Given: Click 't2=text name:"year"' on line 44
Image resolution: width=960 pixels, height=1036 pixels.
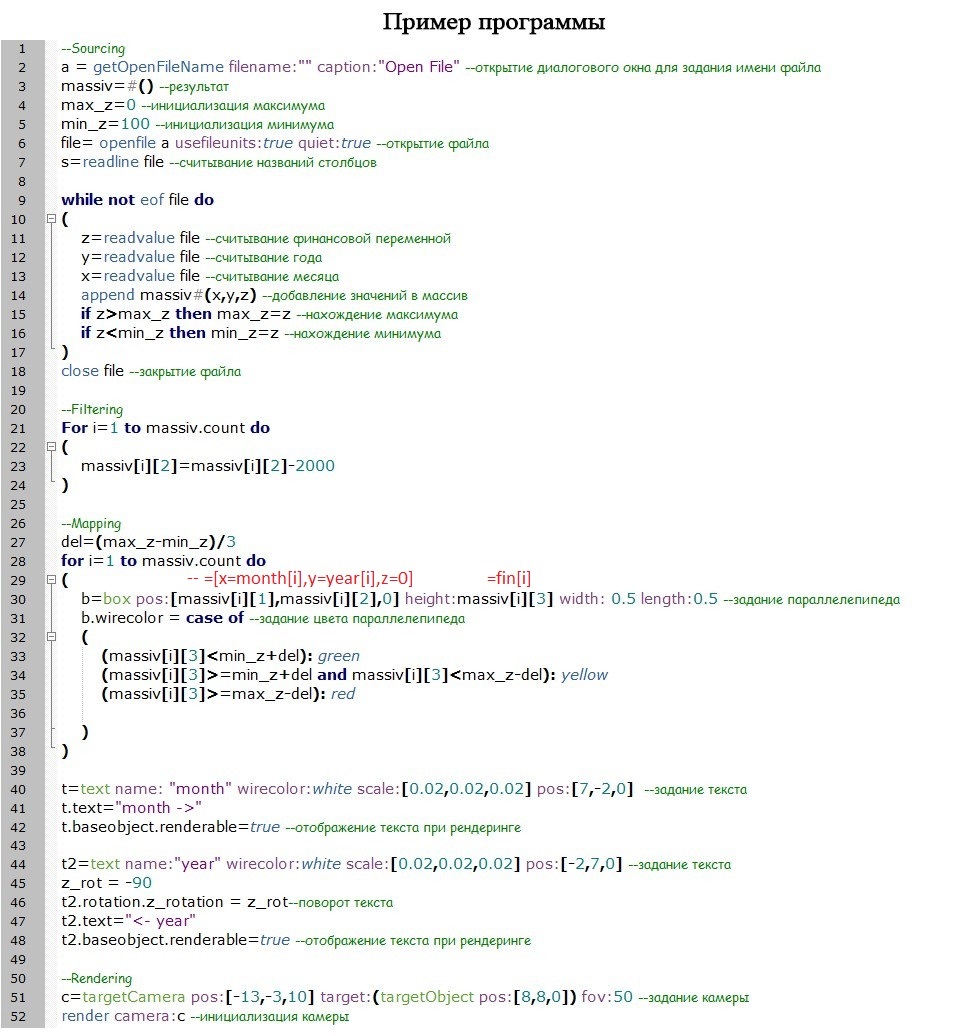Looking at the screenshot, I should (x=141, y=864).
